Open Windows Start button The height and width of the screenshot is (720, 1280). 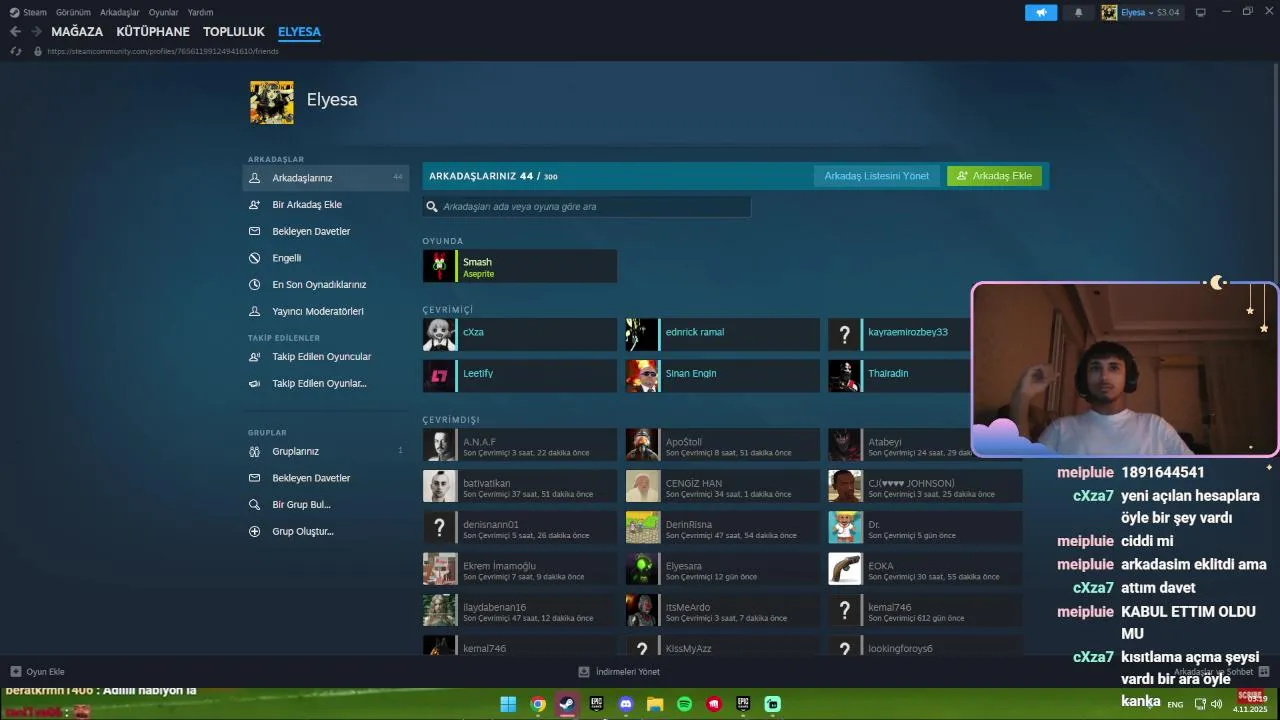click(x=508, y=704)
